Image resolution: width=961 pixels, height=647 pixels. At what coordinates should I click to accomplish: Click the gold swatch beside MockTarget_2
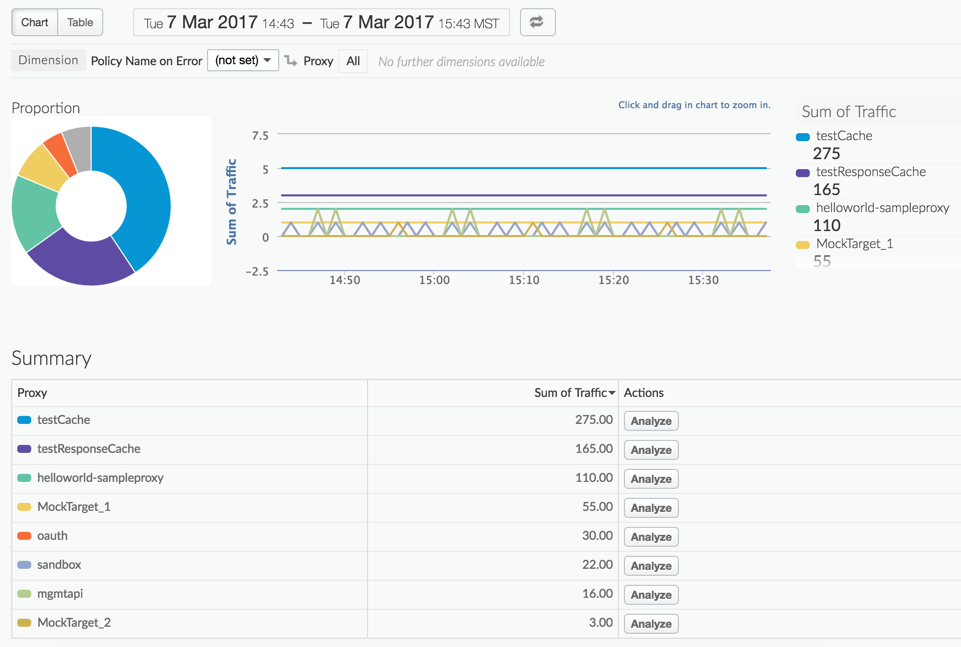(x=25, y=623)
